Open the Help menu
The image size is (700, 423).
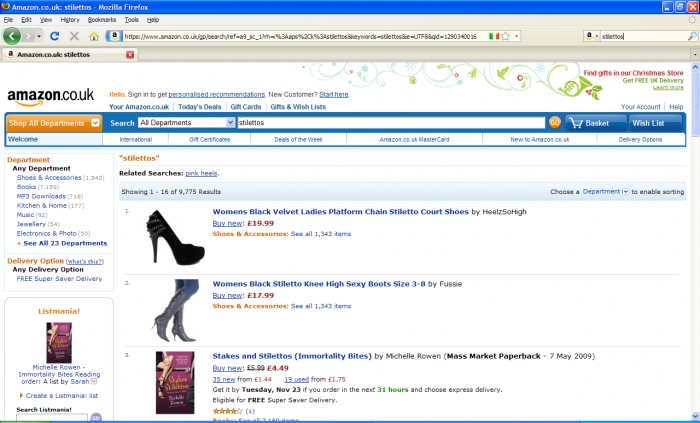click(x=153, y=20)
